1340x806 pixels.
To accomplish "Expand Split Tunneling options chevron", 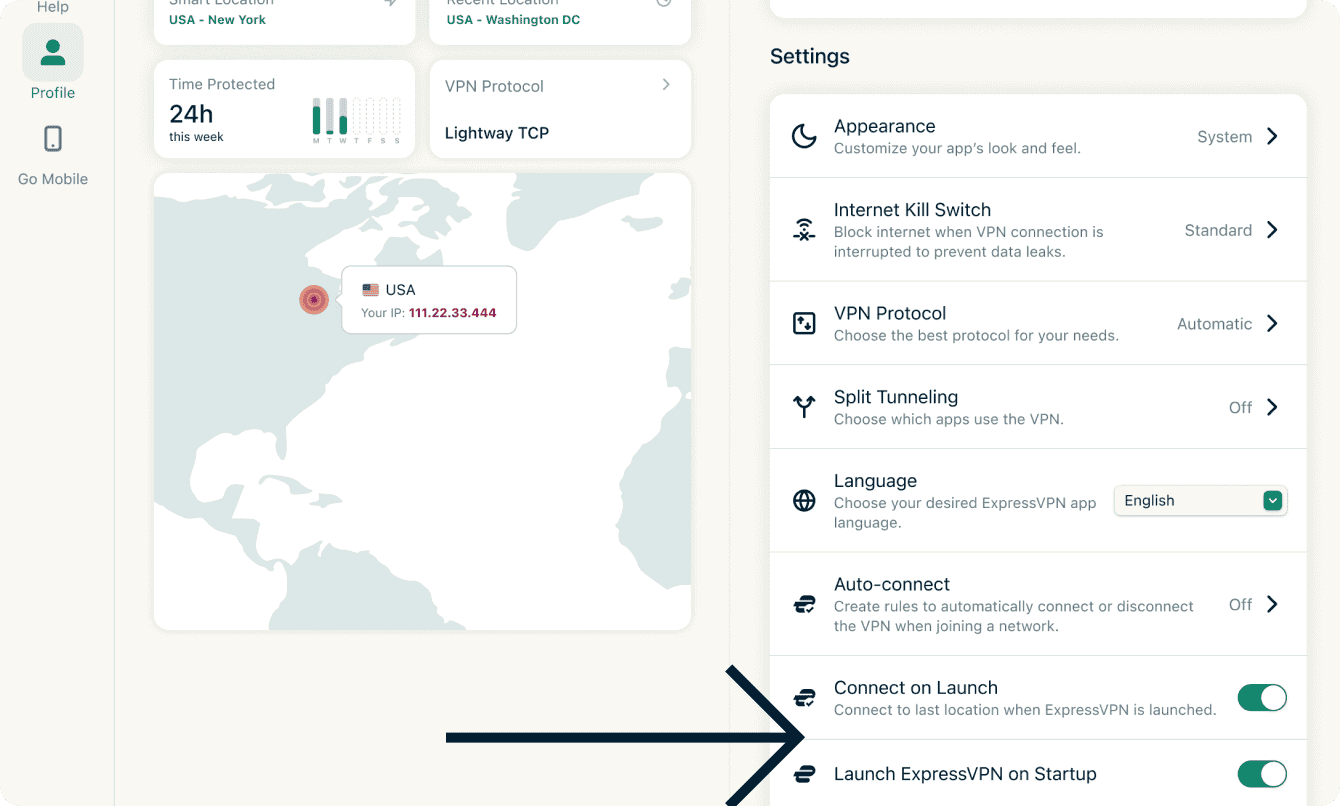I will pyautogui.click(x=1272, y=407).
